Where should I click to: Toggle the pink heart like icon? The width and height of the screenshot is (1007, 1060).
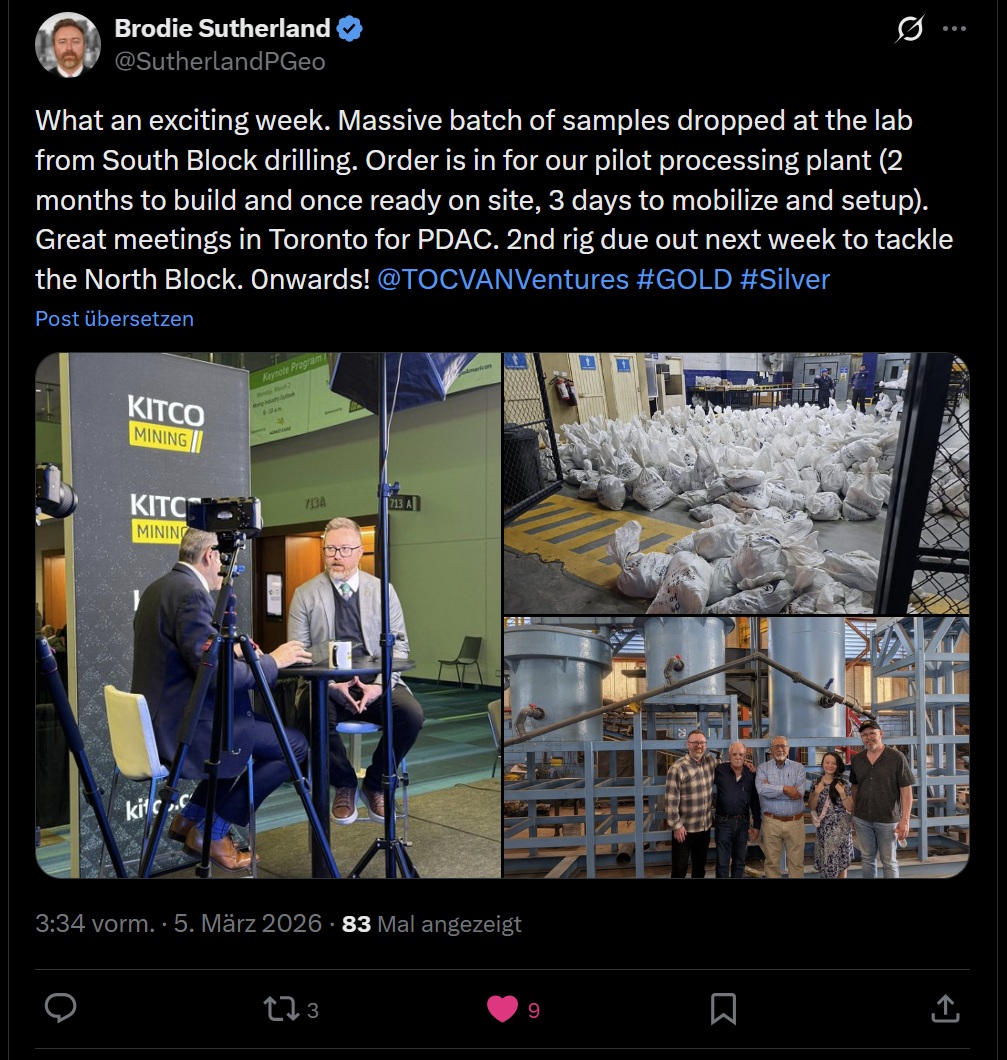pyautogui.click(x=502, y=1009)
